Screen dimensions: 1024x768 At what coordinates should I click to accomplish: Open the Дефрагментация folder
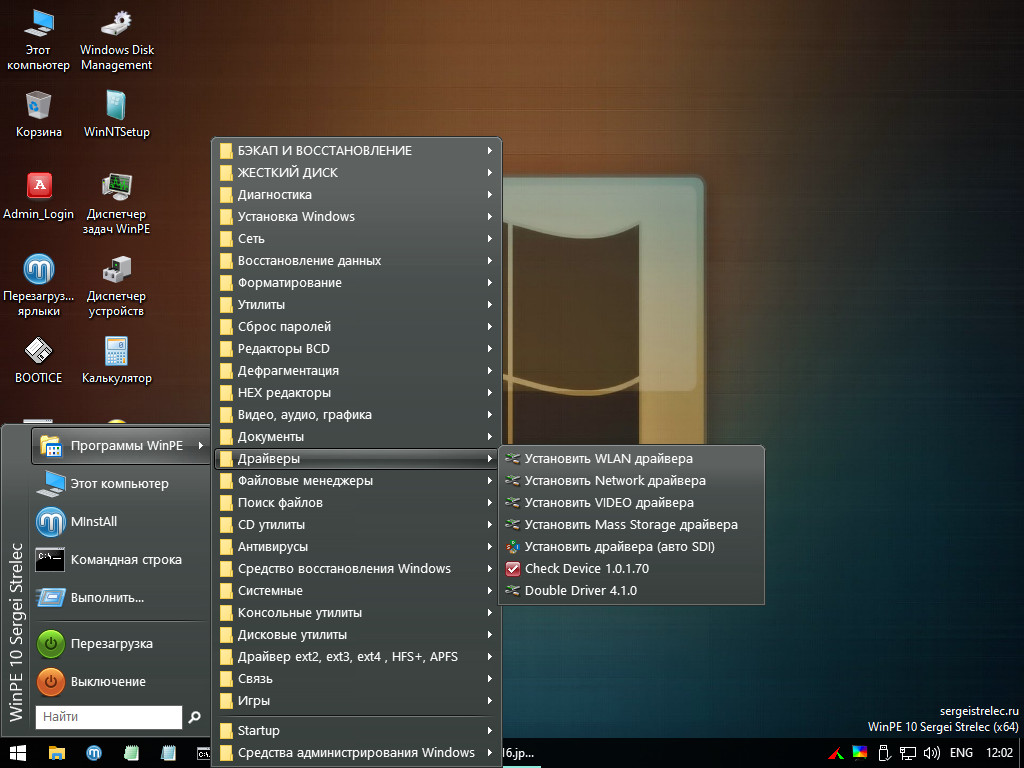click(x=357, y=371)
